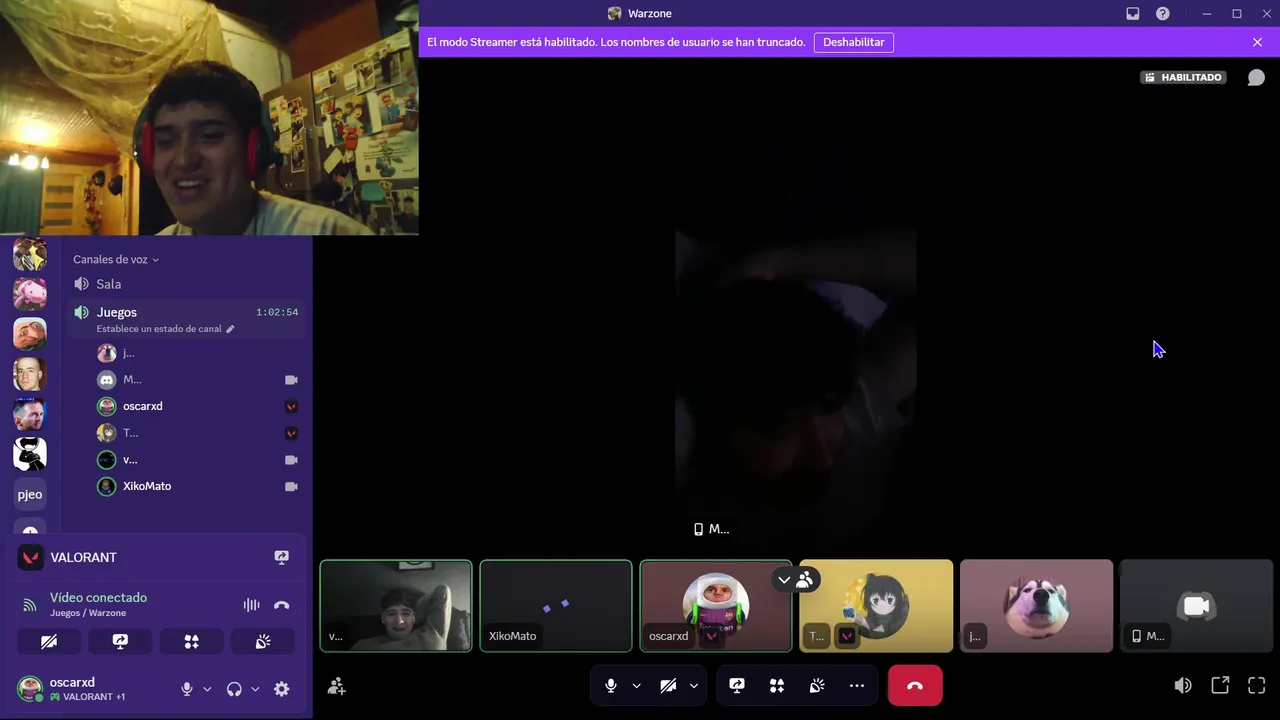Toggle mute microphone in the user panel
Image resolution: width=1280 pixels, height=720 pixels.
click(x=187, y=689)
